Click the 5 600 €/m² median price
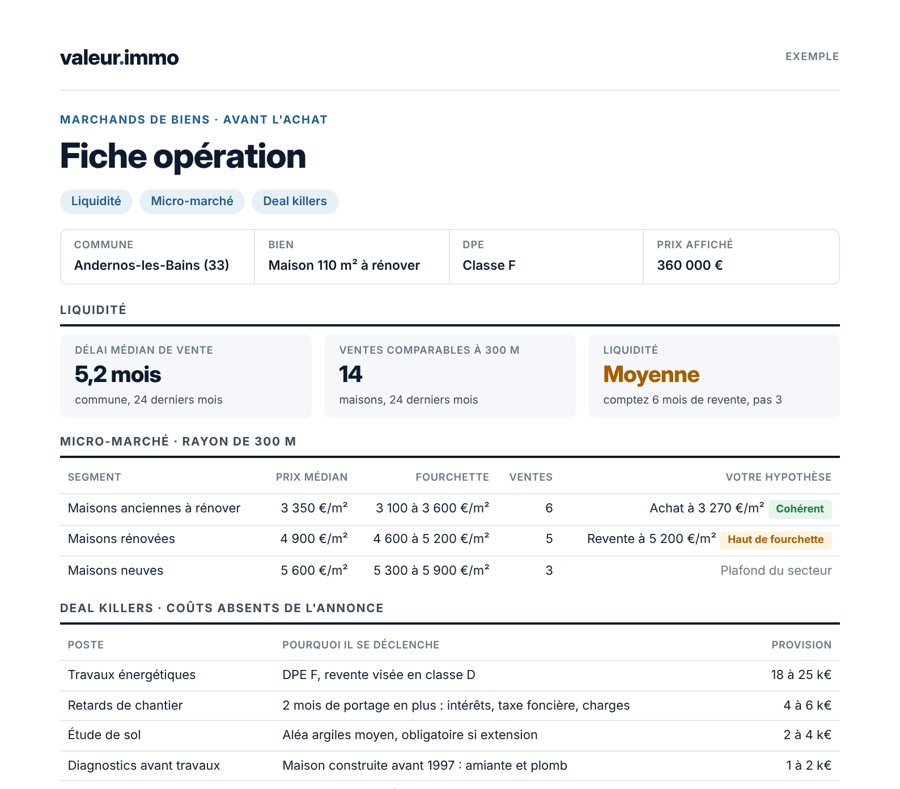 [314, 570]
